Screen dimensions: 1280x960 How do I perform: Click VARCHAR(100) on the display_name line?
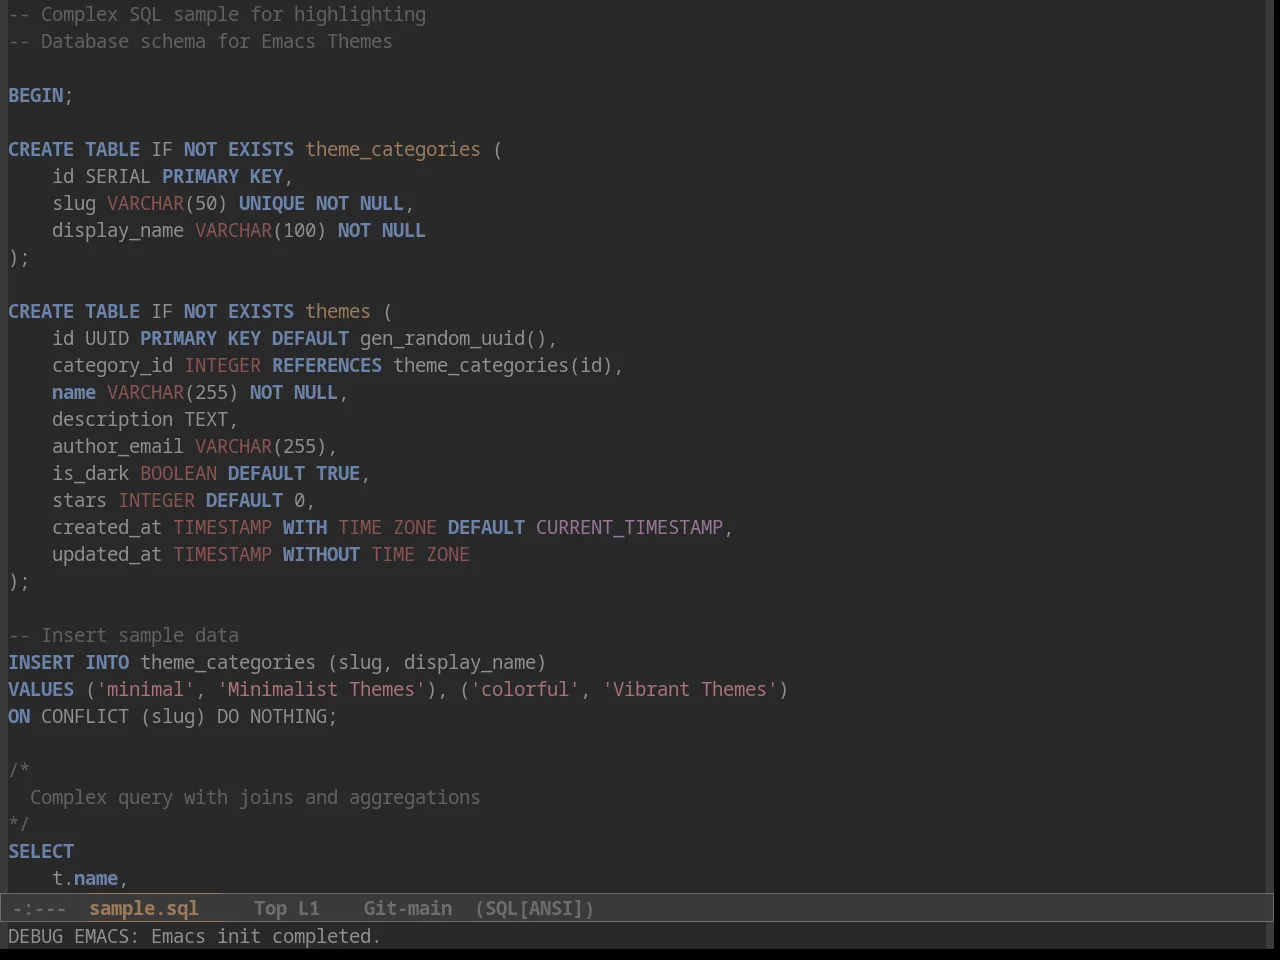261,230
